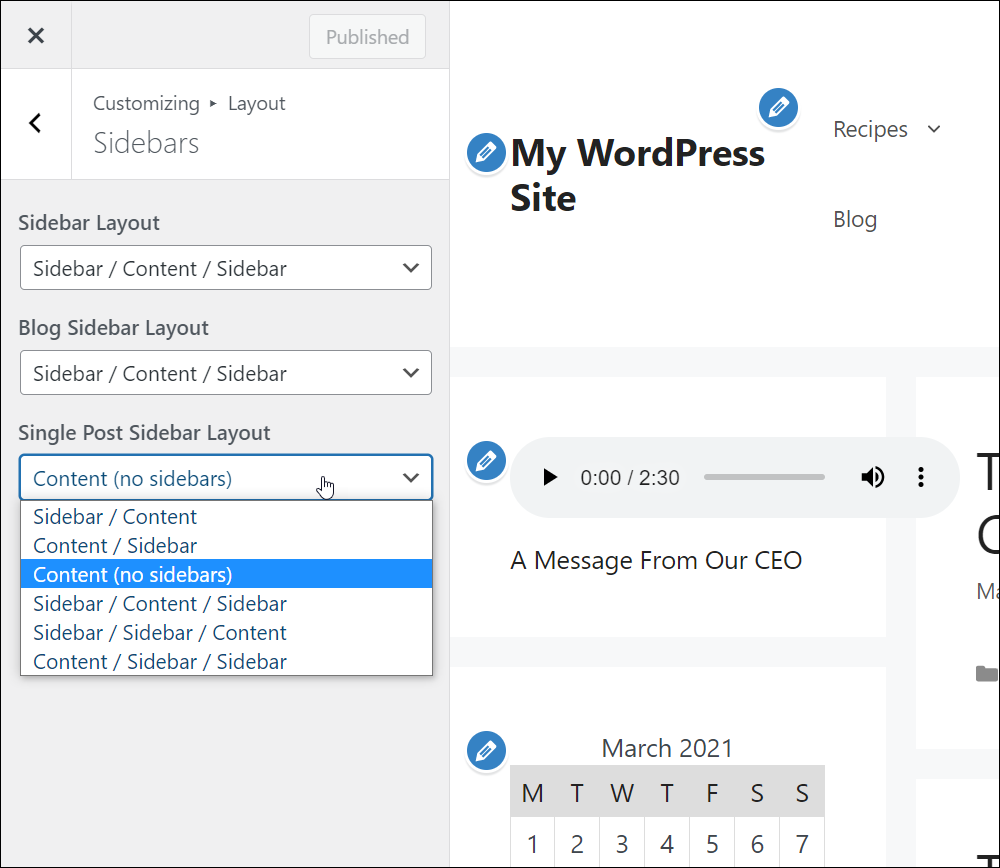Click the 'March 2021' calendar heading
Image resolution: width=1000 pixels, height=868 pixels.
(667, 748)
